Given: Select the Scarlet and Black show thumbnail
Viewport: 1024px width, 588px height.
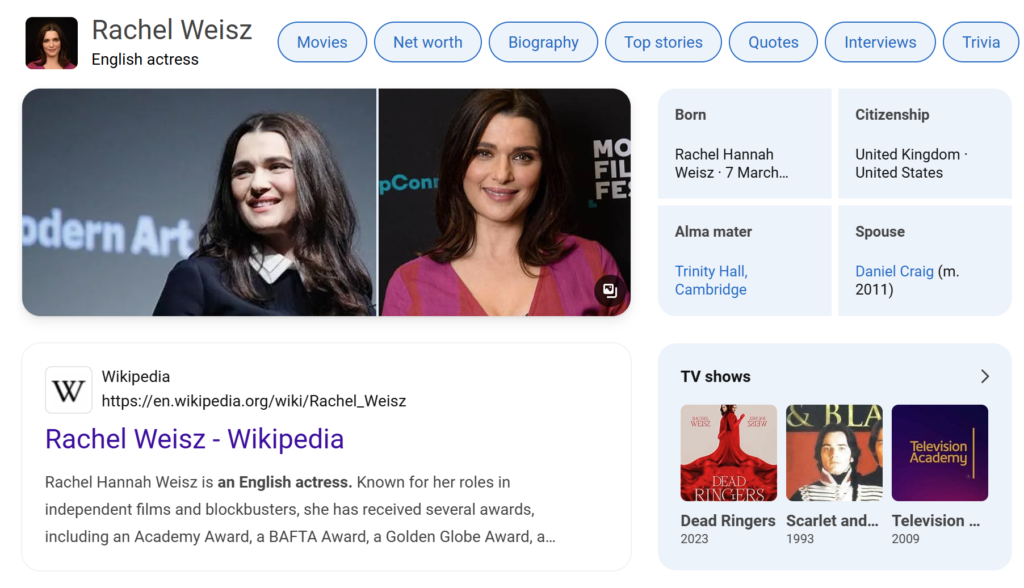Looking at the screenshot, I should point(834,453).
